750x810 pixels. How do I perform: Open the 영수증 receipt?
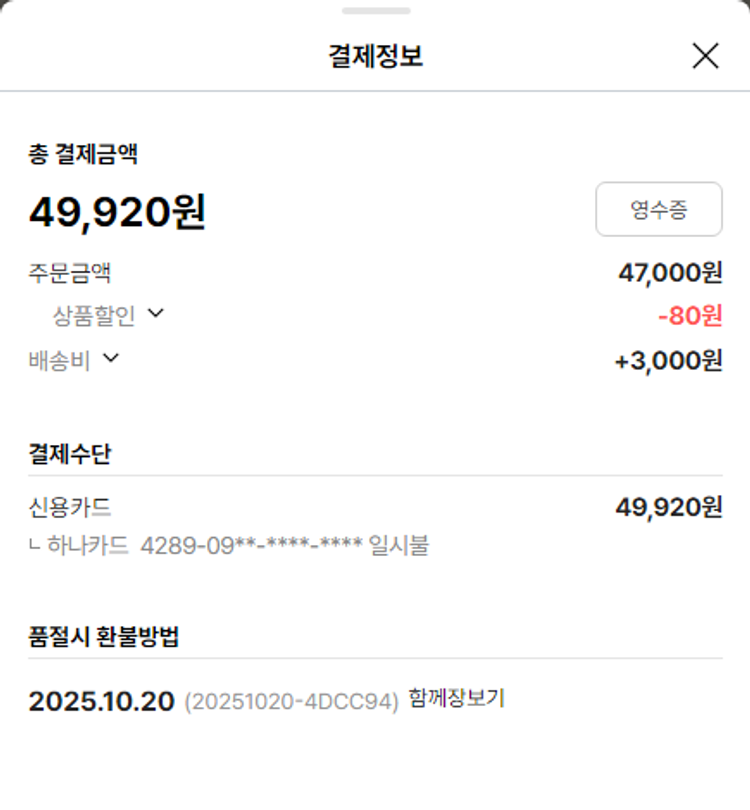click(x=658, y=209)
